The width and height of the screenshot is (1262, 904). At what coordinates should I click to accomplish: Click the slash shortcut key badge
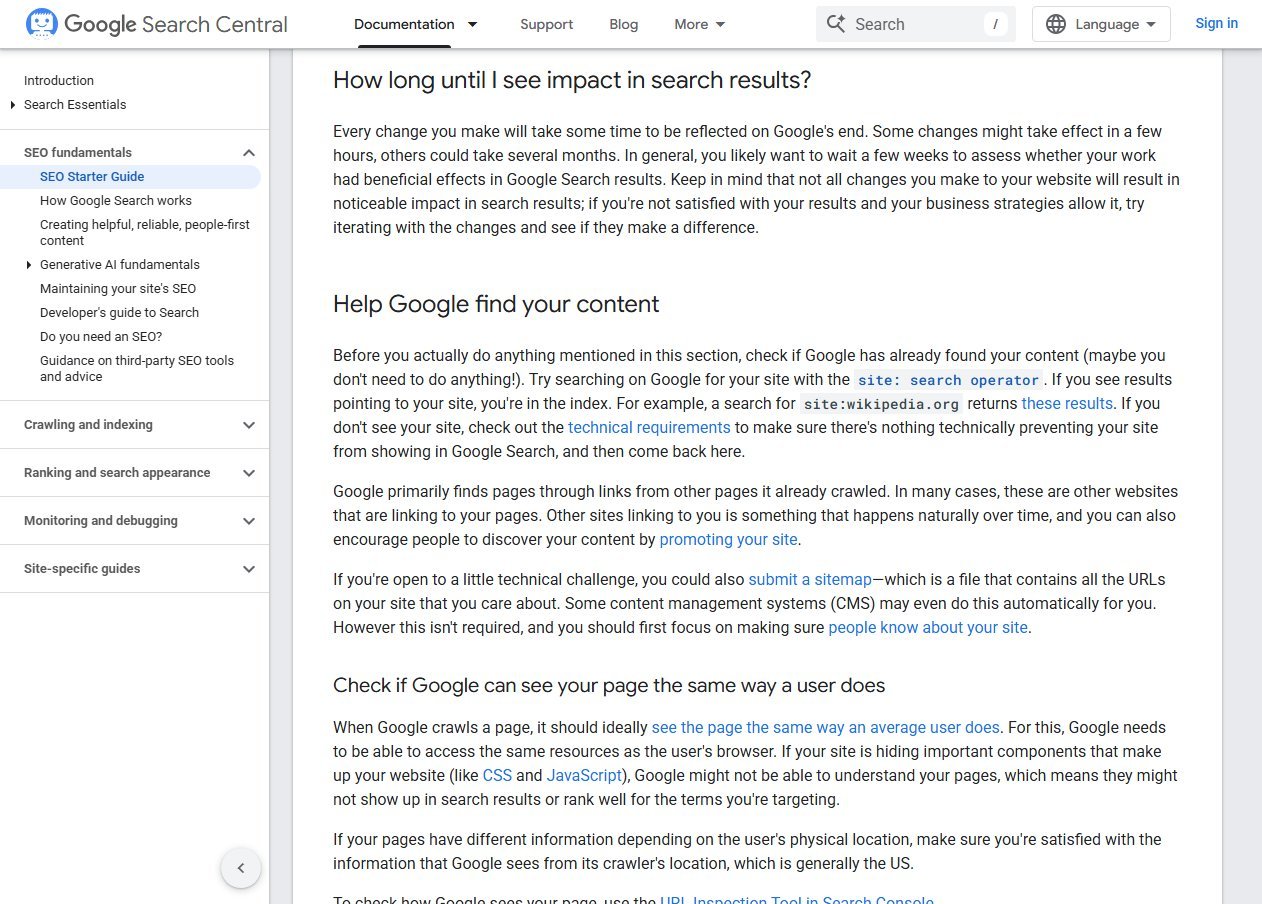994,24
